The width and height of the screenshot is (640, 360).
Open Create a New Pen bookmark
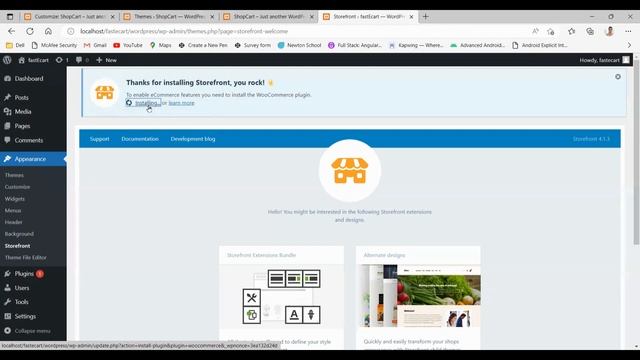[203, 45]
